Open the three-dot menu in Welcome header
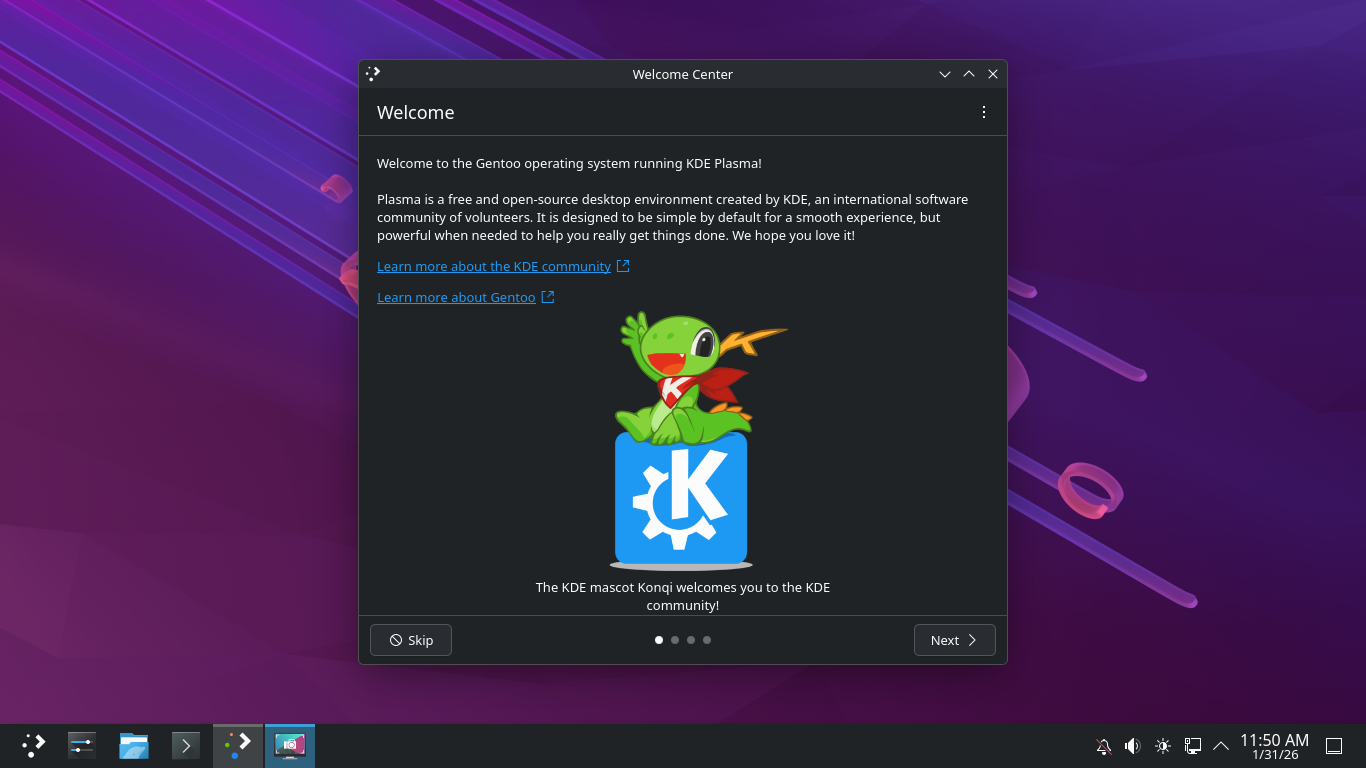This screenshot has width=1366, height=768. coord(984,112)
